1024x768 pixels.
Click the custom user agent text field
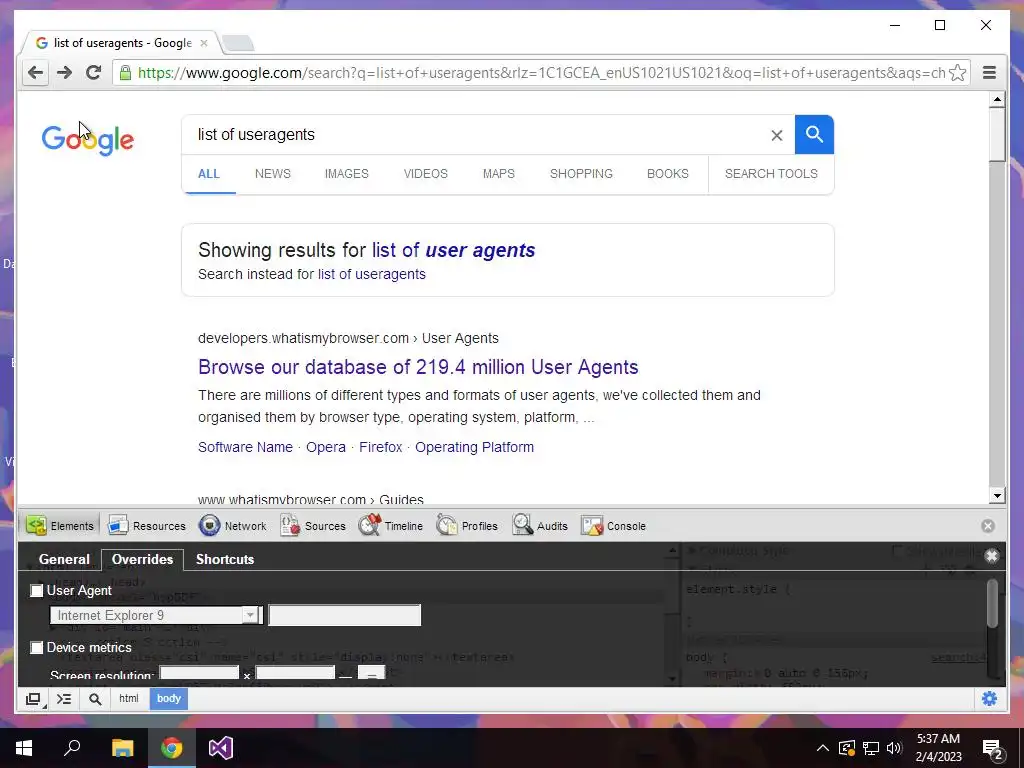(x=344, y=615)
